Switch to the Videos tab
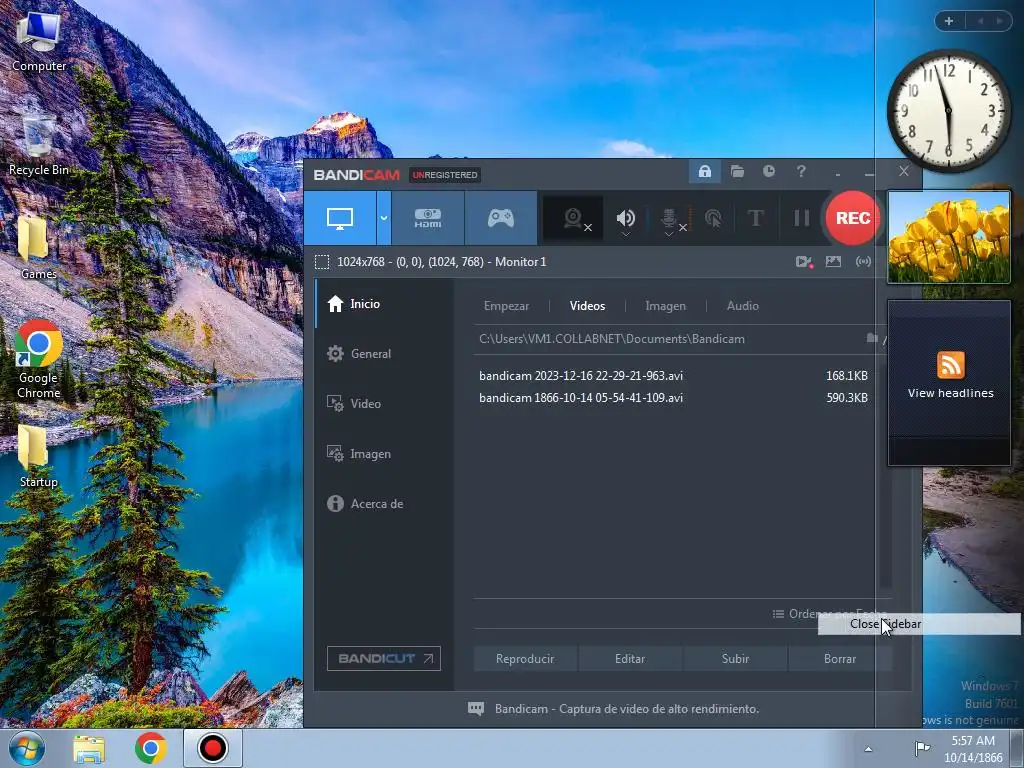This screenshot has height=768, width=1024. click(587, 306)
